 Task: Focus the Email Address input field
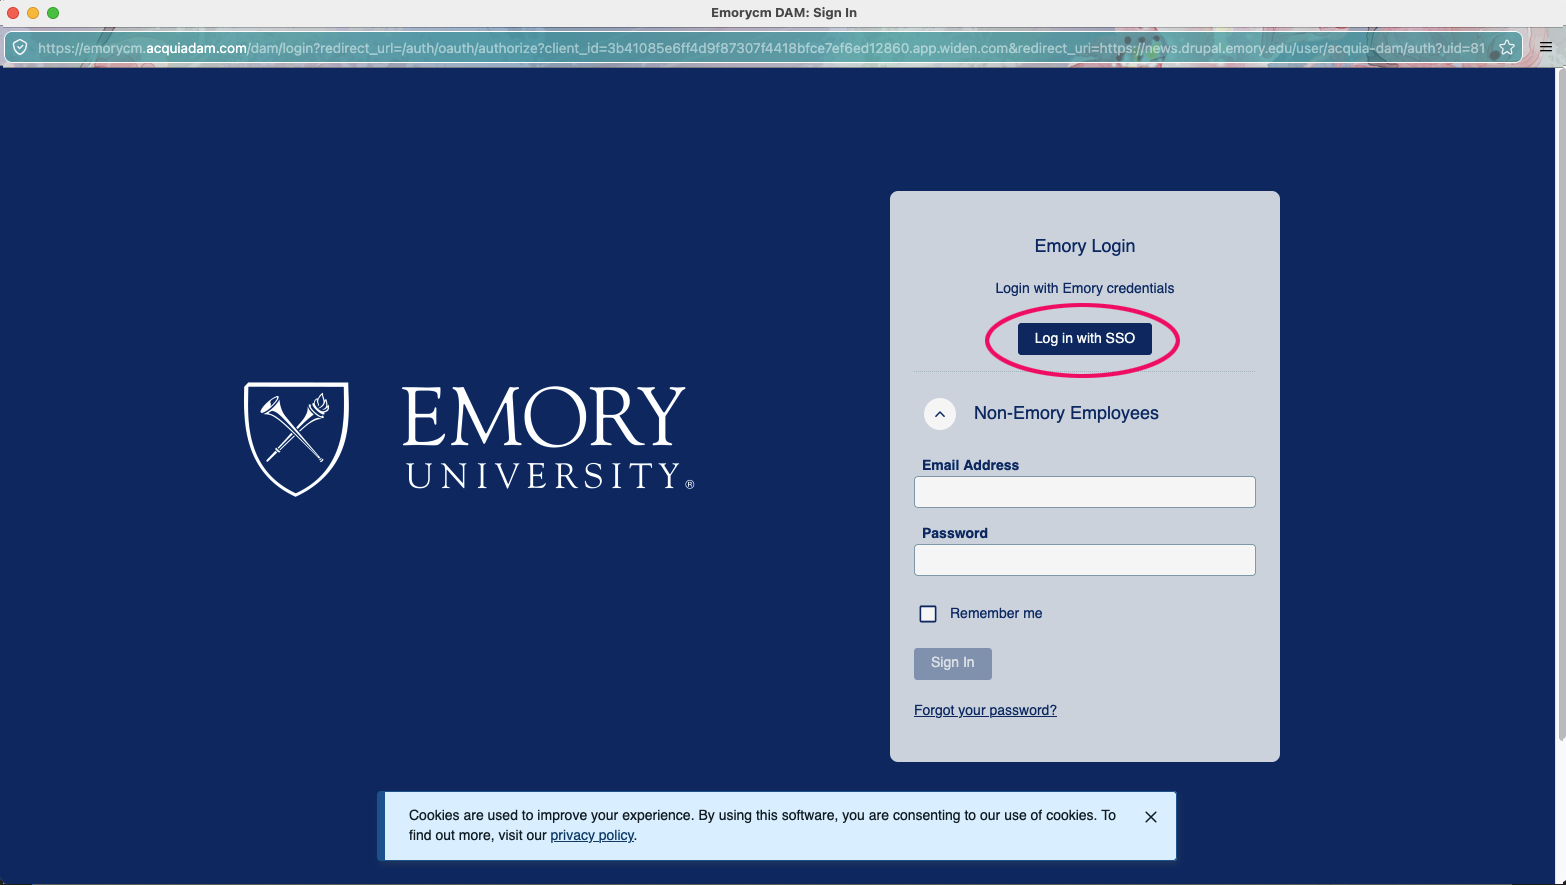1084,492
